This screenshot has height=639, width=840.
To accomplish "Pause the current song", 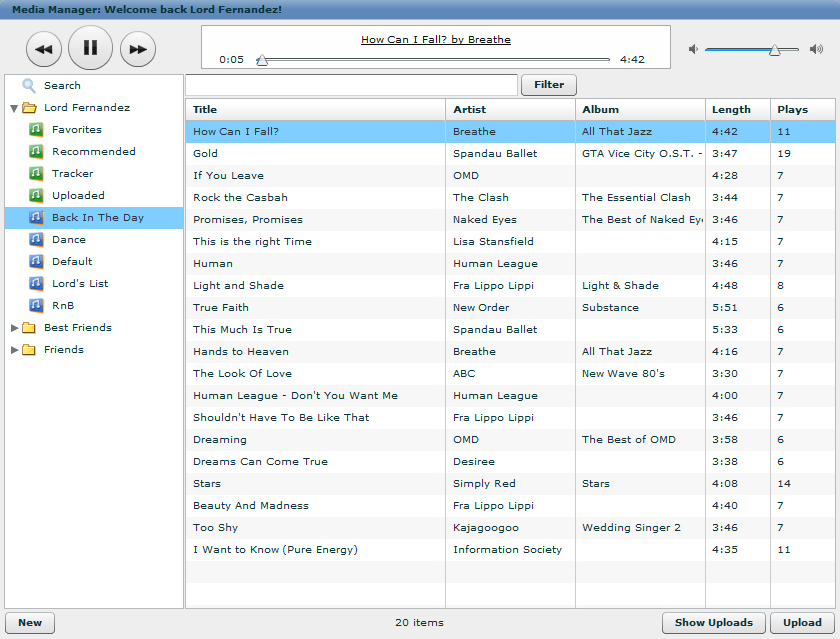I will (x=91, y=48).
